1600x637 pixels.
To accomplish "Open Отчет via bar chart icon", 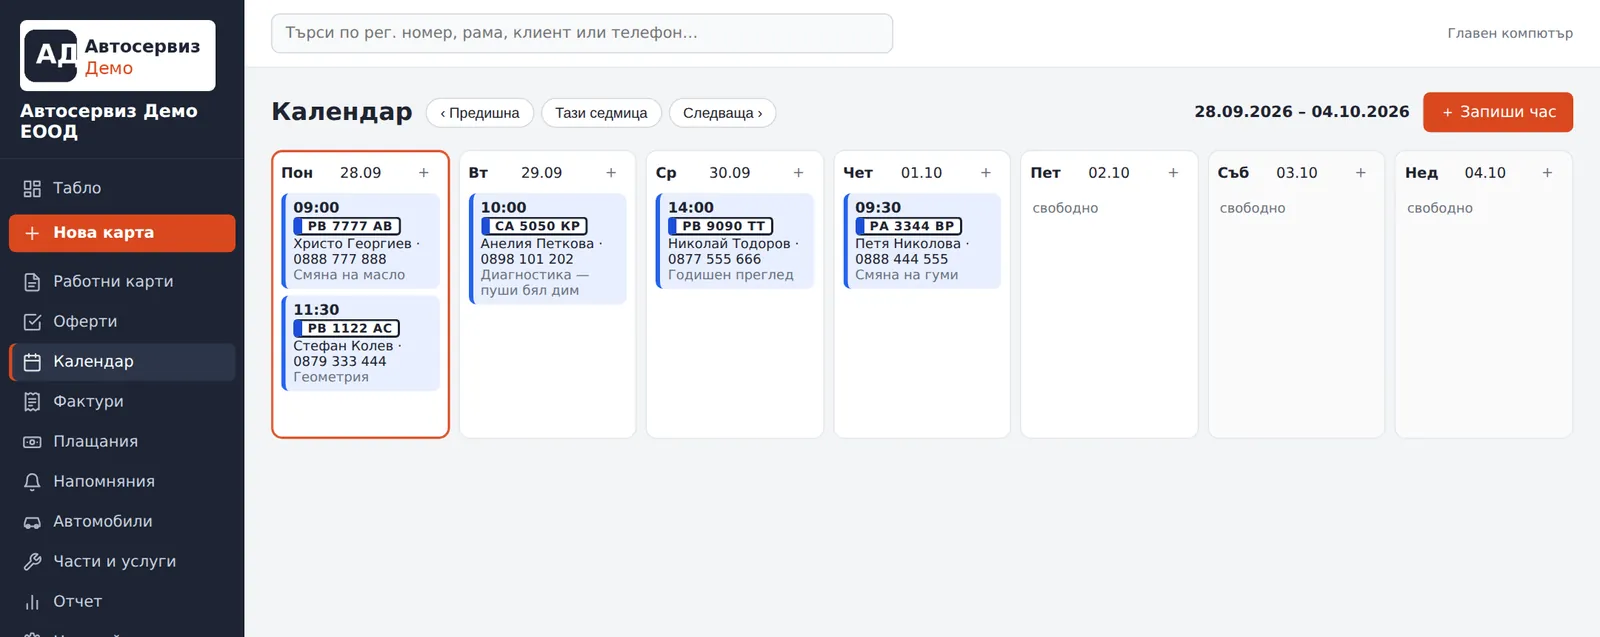I will point(32,602).
